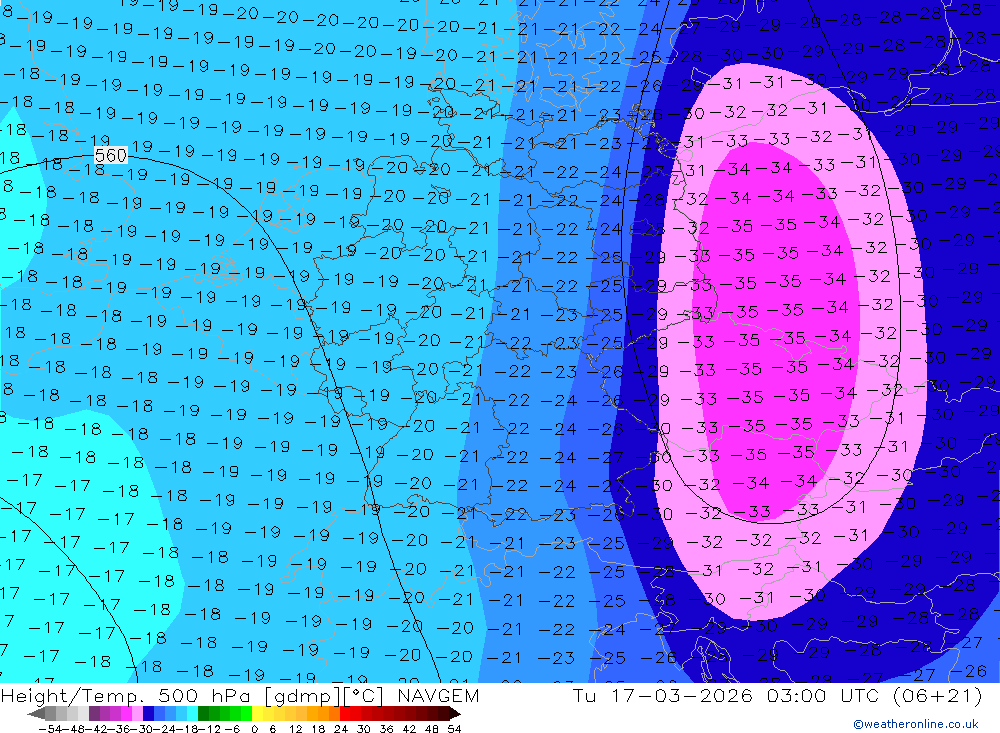Click the gray left arrow end of legend
Image resolution: width=1000 pixels, height=733 pixels.
36,714
